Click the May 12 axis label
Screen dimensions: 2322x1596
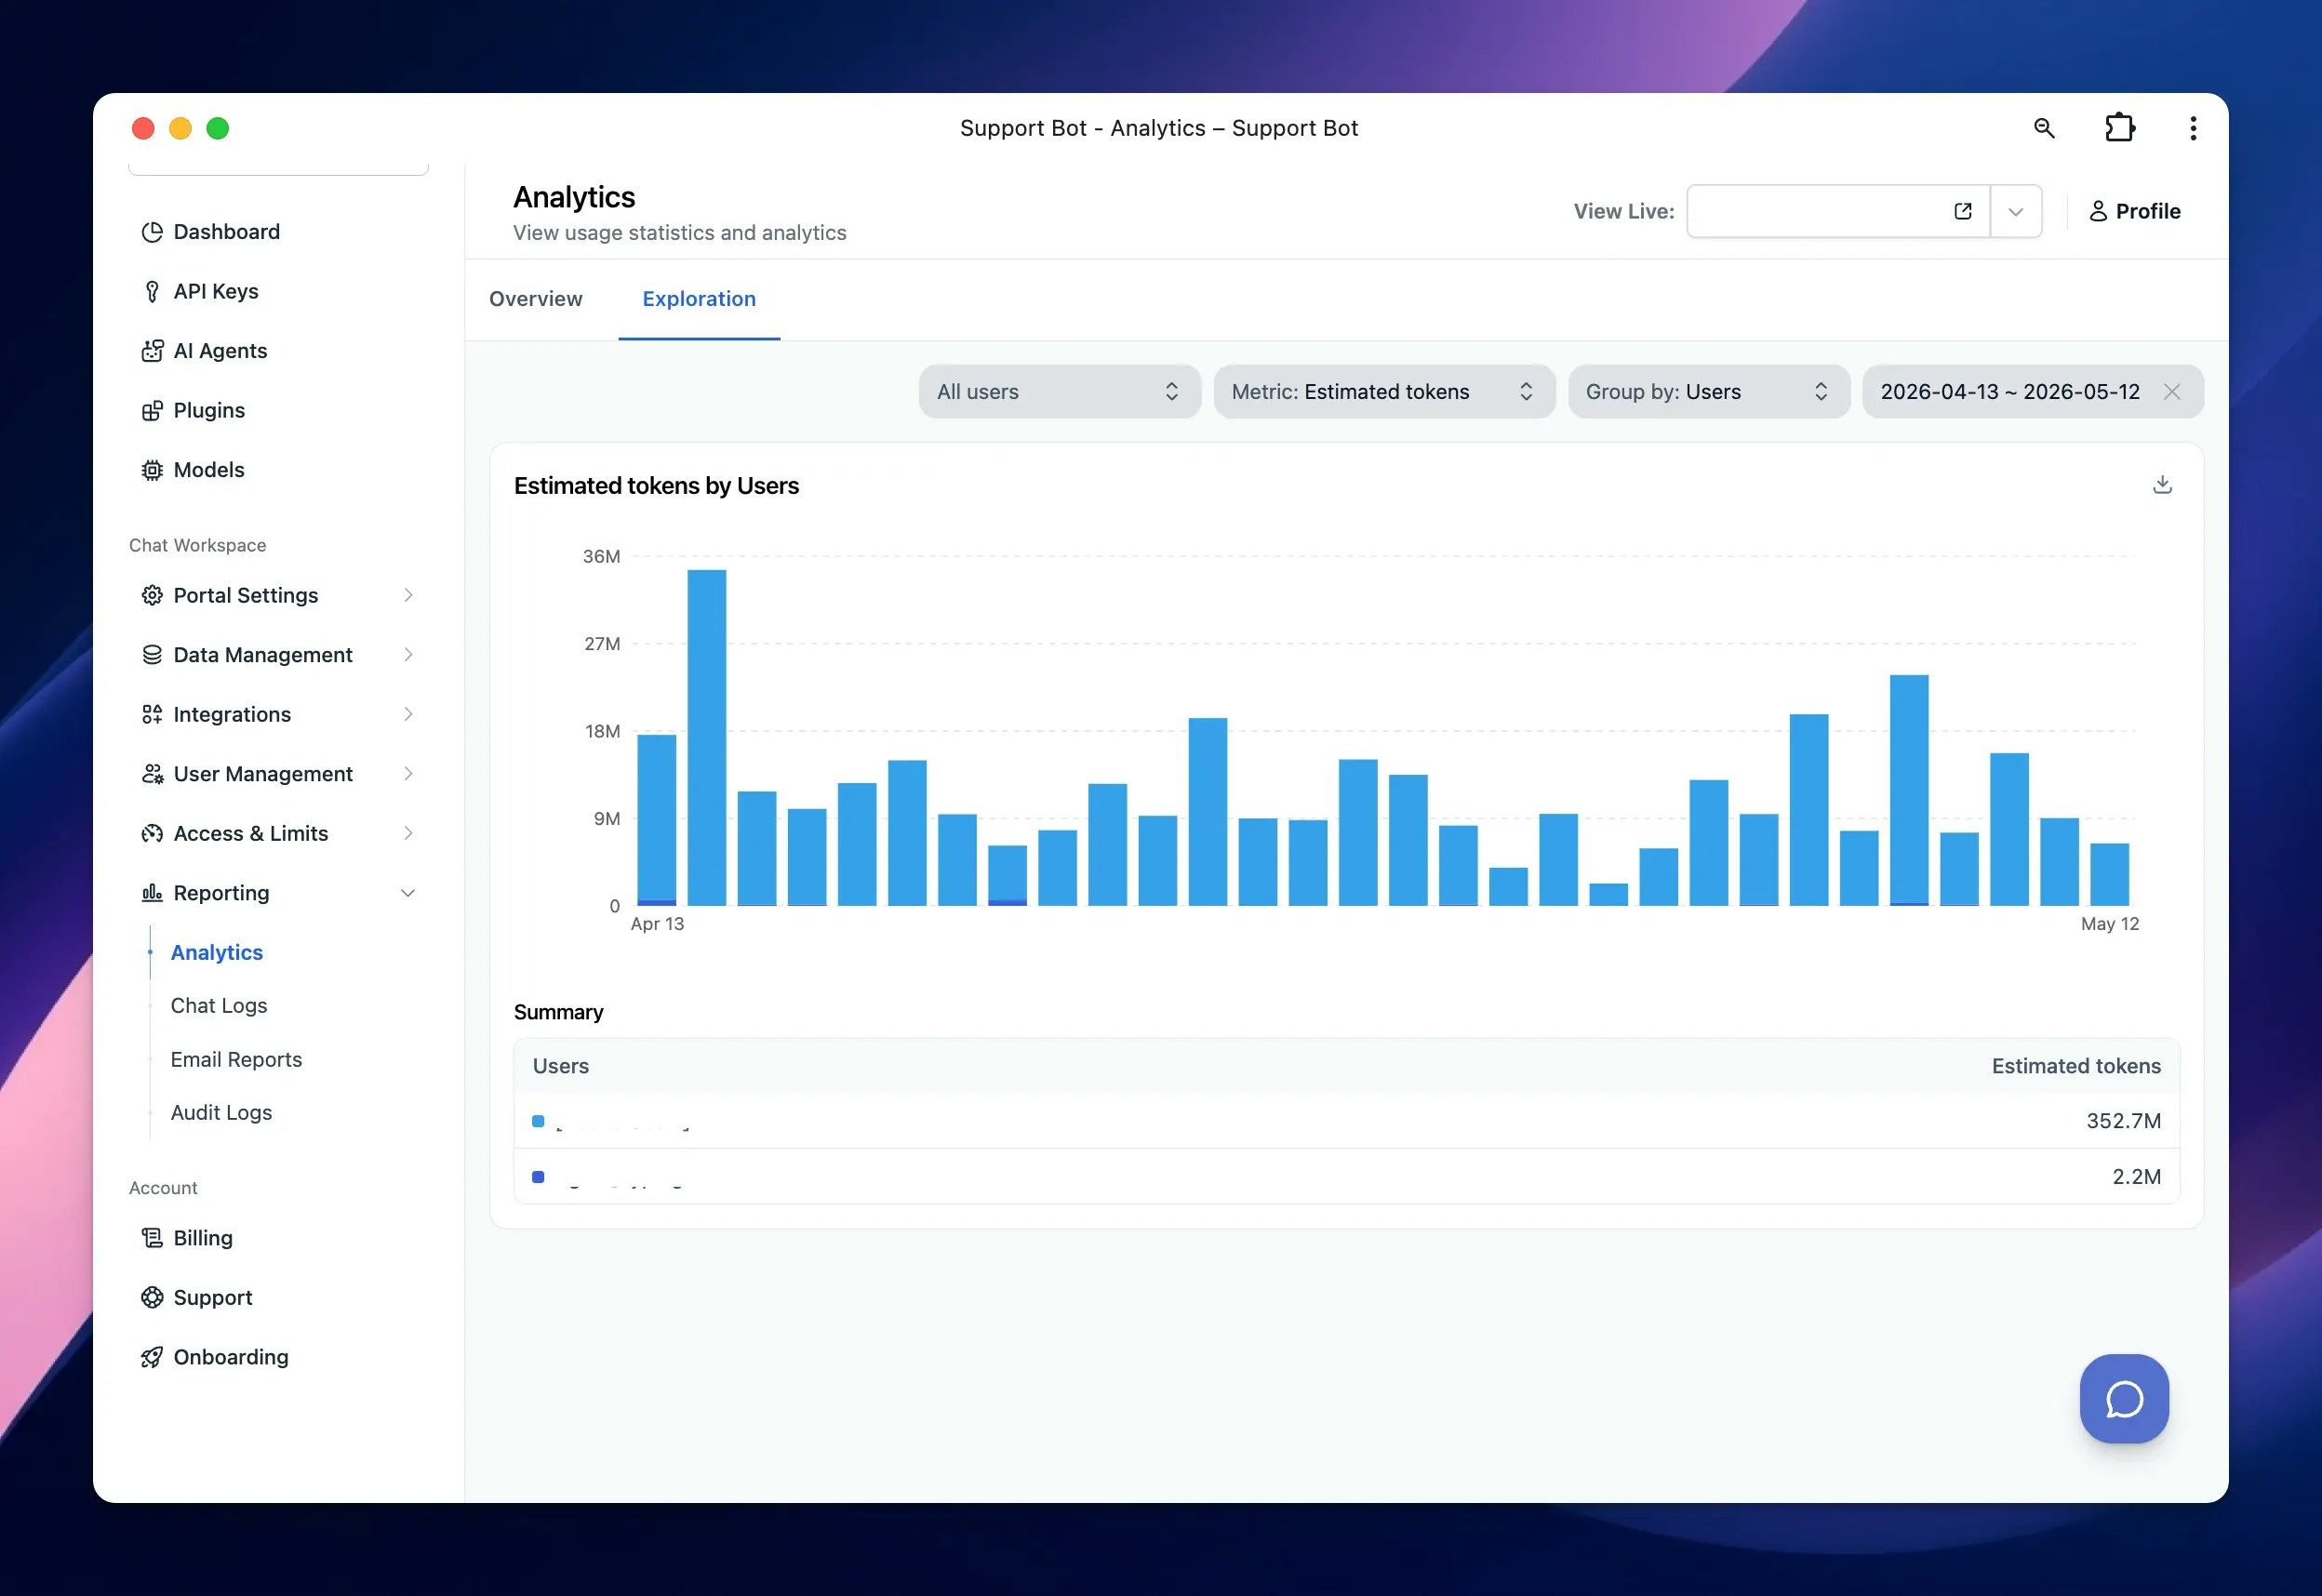click(2110, 924)
